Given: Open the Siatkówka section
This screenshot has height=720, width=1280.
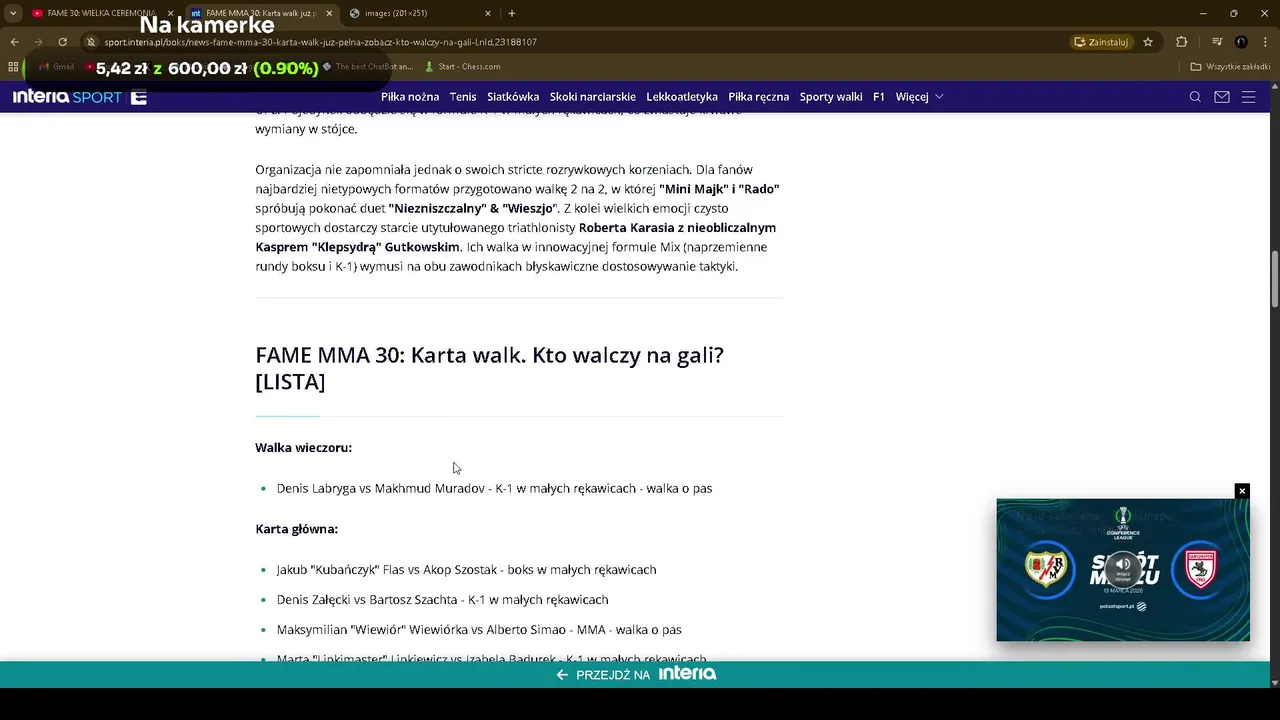Looking at the screenshot, I should pyautogui.click(x=513, y=97).
